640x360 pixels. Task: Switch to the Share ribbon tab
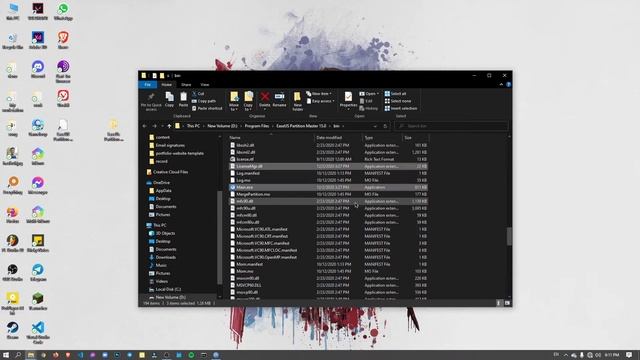click(x=186, y=84)
